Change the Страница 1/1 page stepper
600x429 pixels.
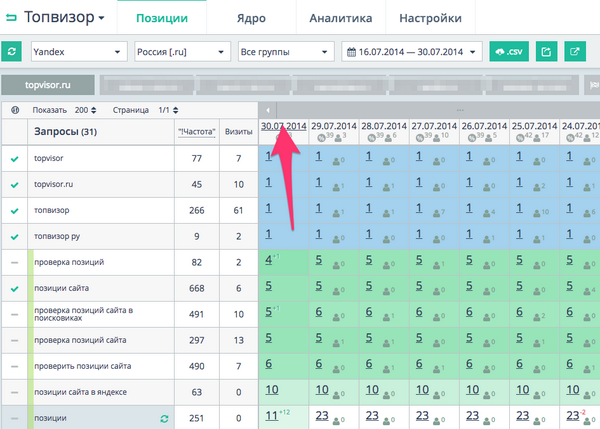[175, 110]
